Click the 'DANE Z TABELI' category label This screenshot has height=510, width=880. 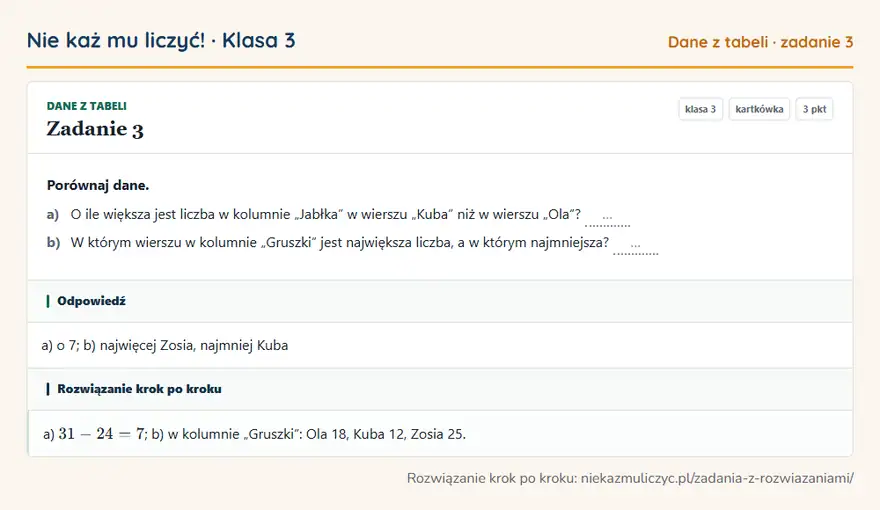(x=86, y=106)
